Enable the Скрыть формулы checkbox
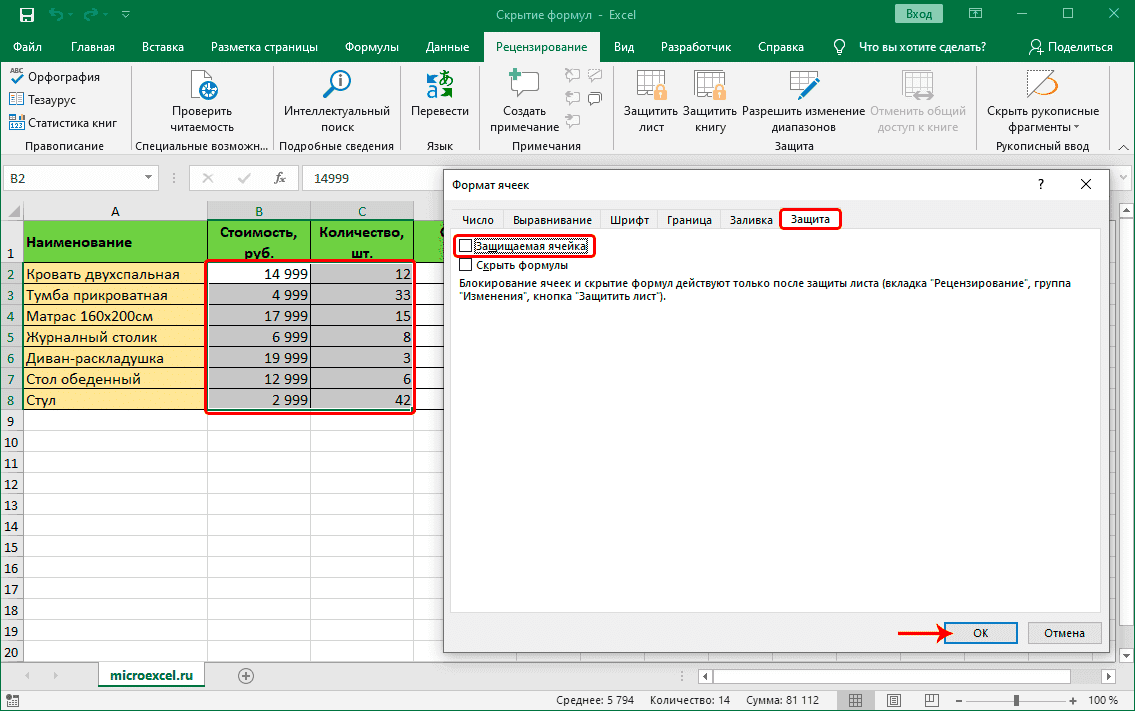The height and width of the screenshot is (711, 1135). [x=465, y=266]
